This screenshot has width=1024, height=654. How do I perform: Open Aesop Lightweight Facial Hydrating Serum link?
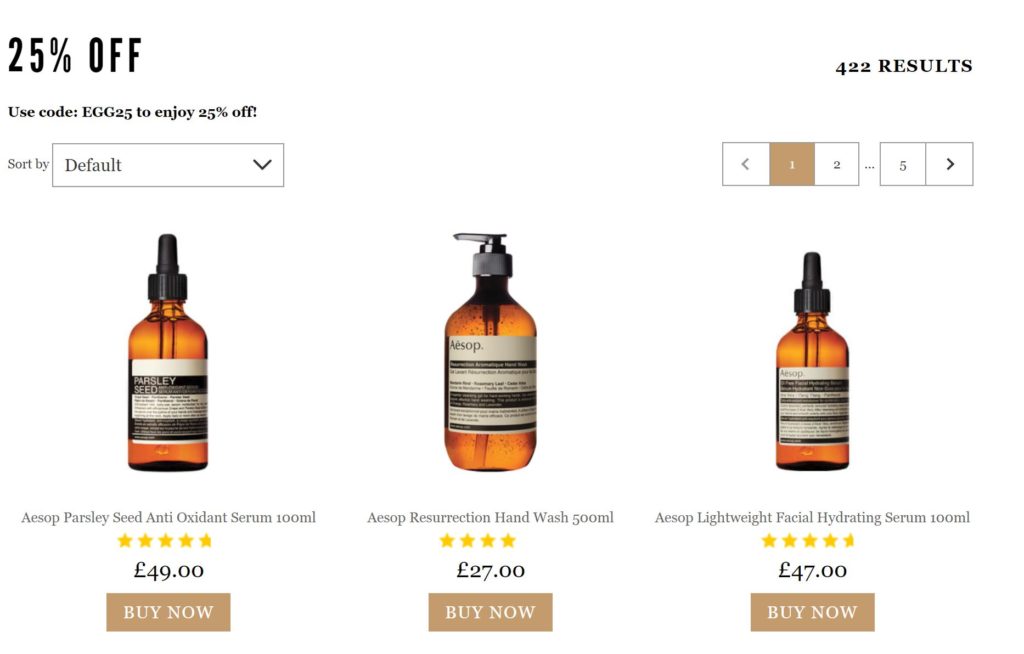point(812,517)
